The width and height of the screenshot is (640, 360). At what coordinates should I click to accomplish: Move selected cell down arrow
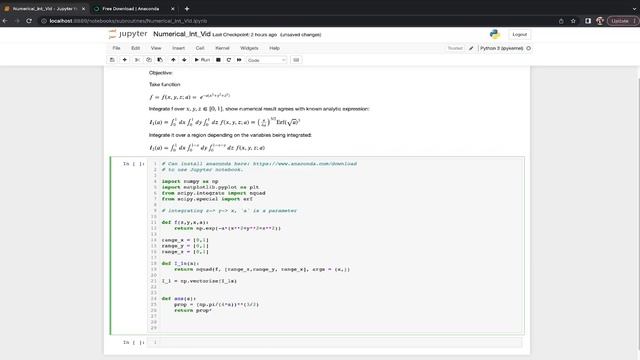(184, 60)
